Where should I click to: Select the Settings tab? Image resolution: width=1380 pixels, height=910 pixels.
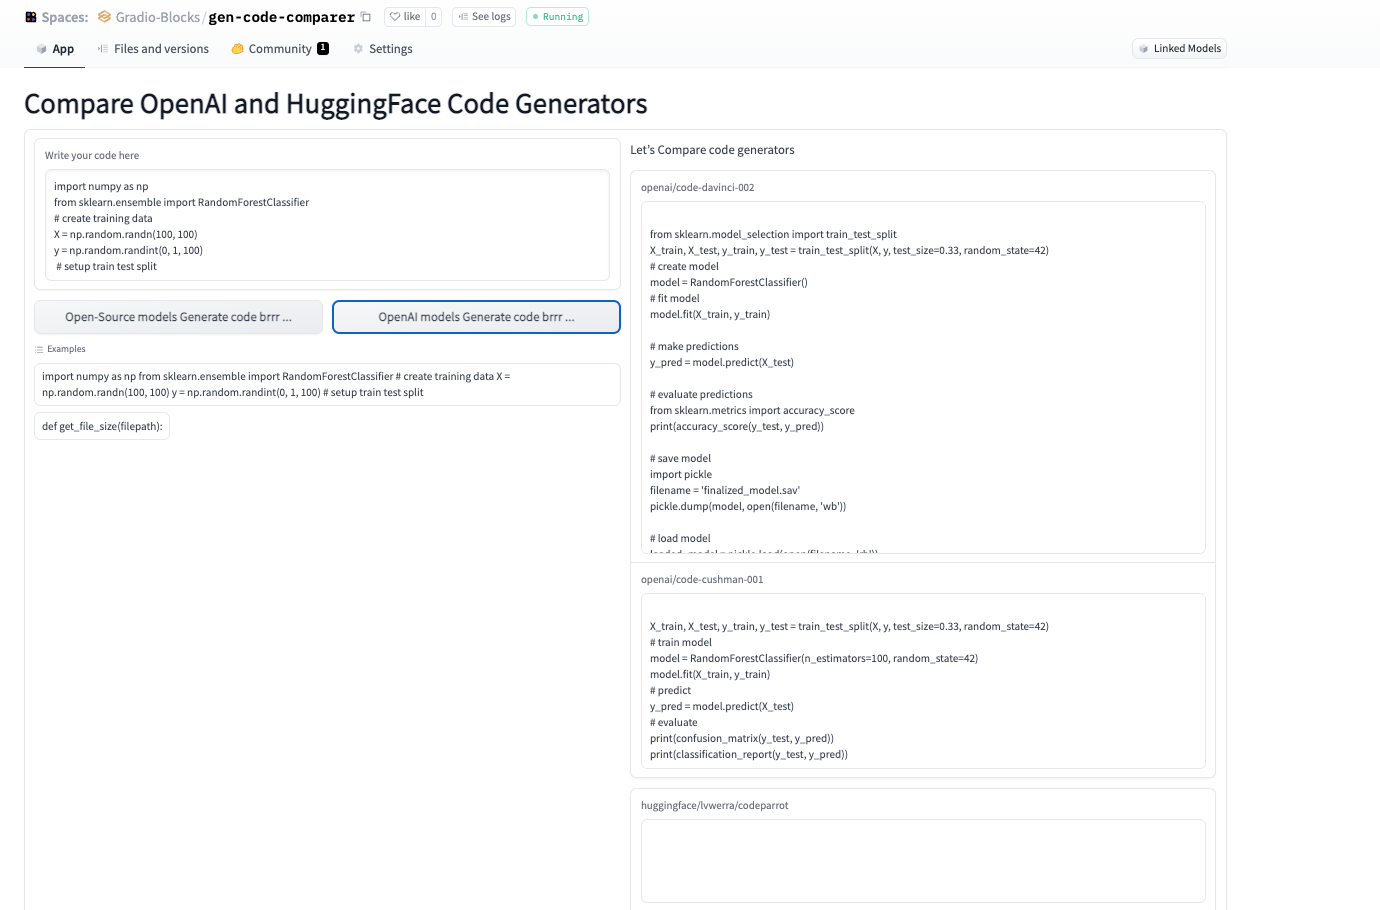point(390,48)
